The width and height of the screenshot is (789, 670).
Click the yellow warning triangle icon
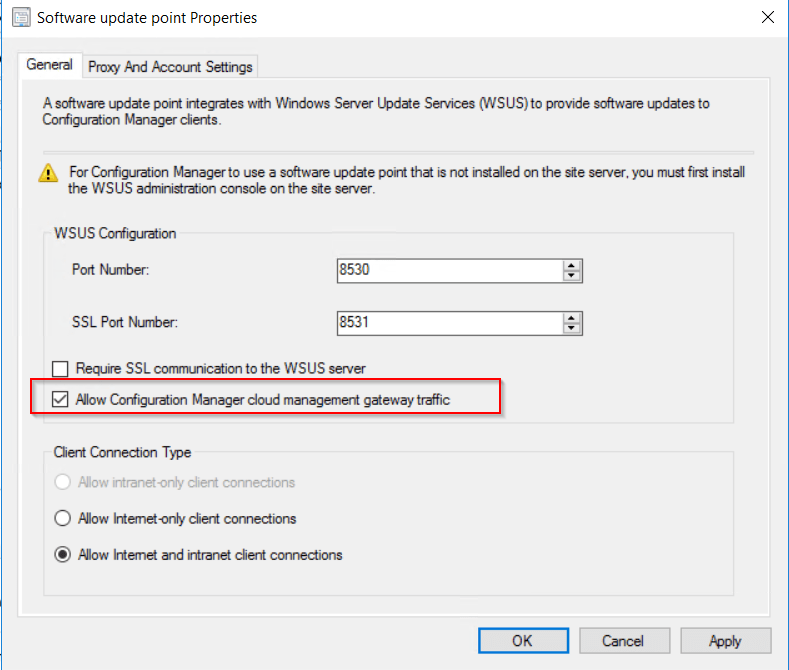pos(48,174)
